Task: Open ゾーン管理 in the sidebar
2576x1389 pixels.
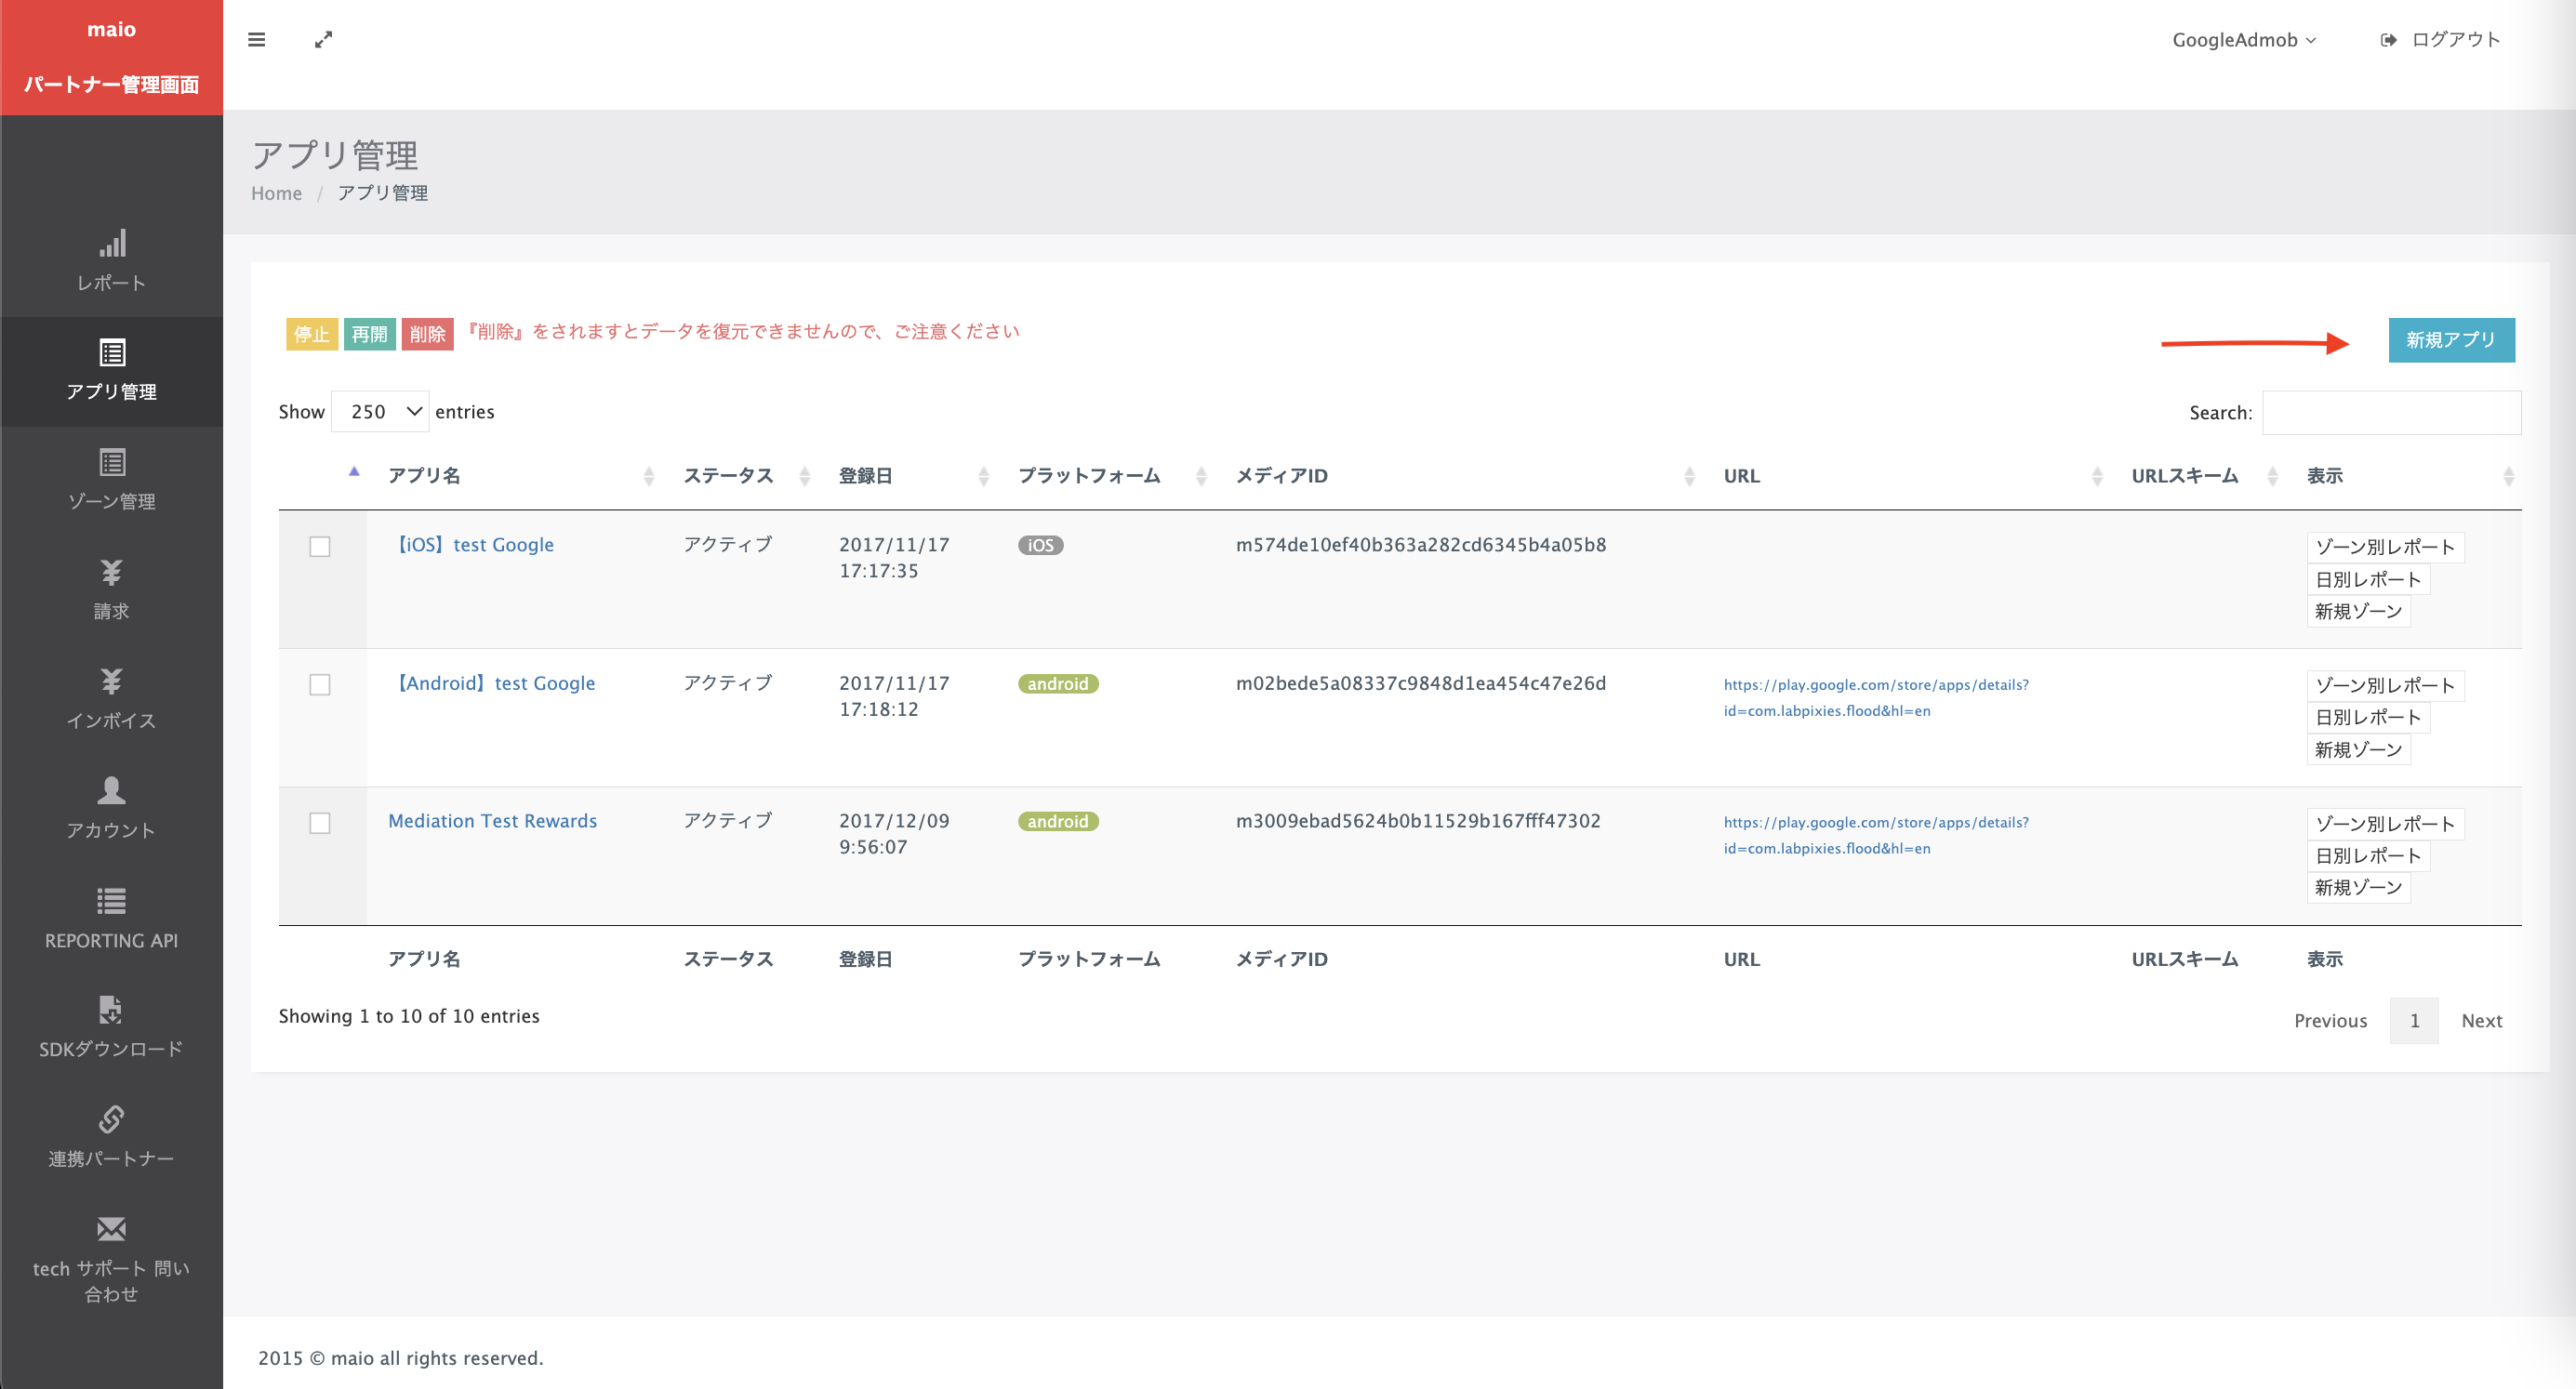Action: [112, 480]
